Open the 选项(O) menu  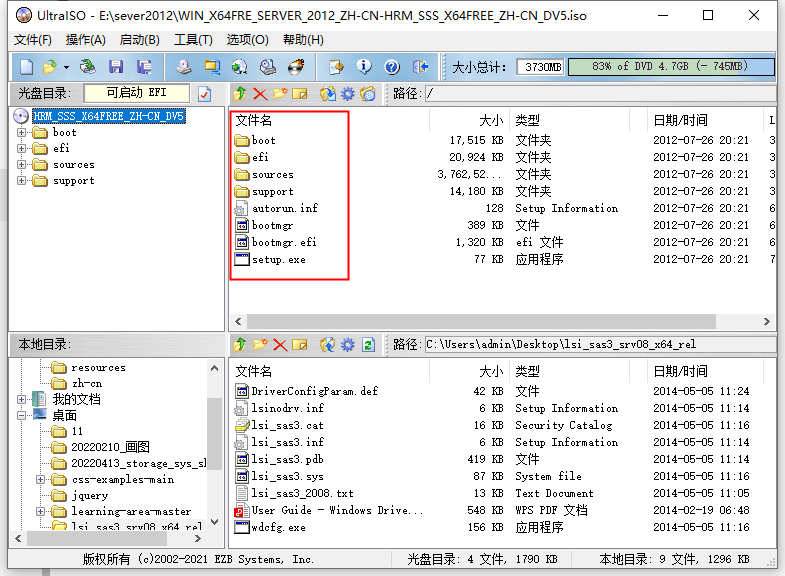point(247,40)
